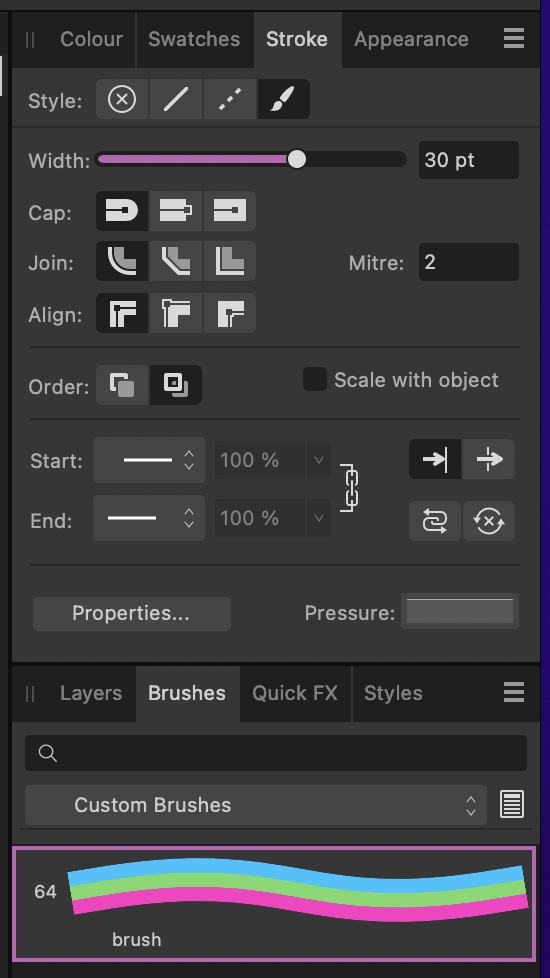Screen dimensions: 550x978
Task: Switch to the Swatches tab
Action: pos(194,39)
